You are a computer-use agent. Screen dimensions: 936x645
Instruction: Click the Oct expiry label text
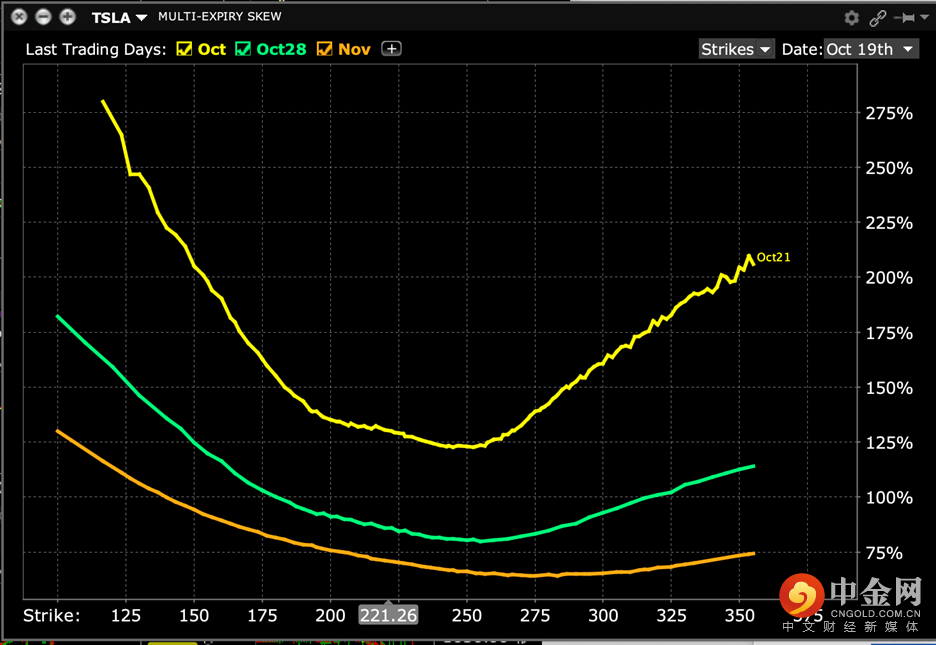[x=212, y=50]
